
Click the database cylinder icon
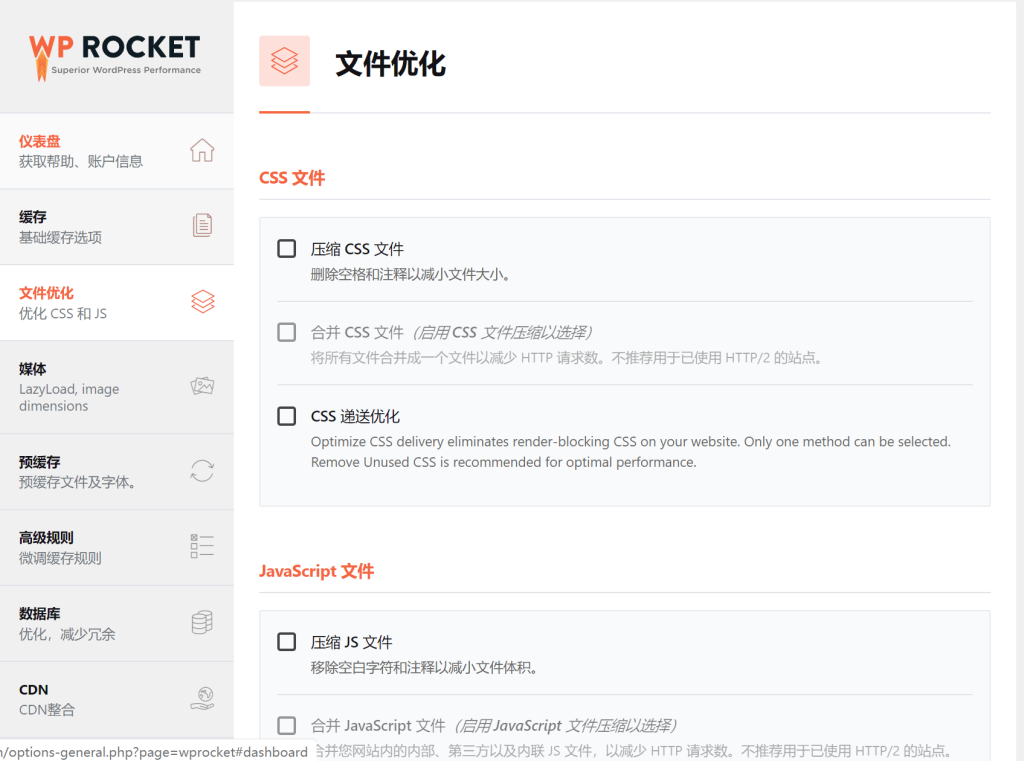pyautogui.click(x=202, y=623)
